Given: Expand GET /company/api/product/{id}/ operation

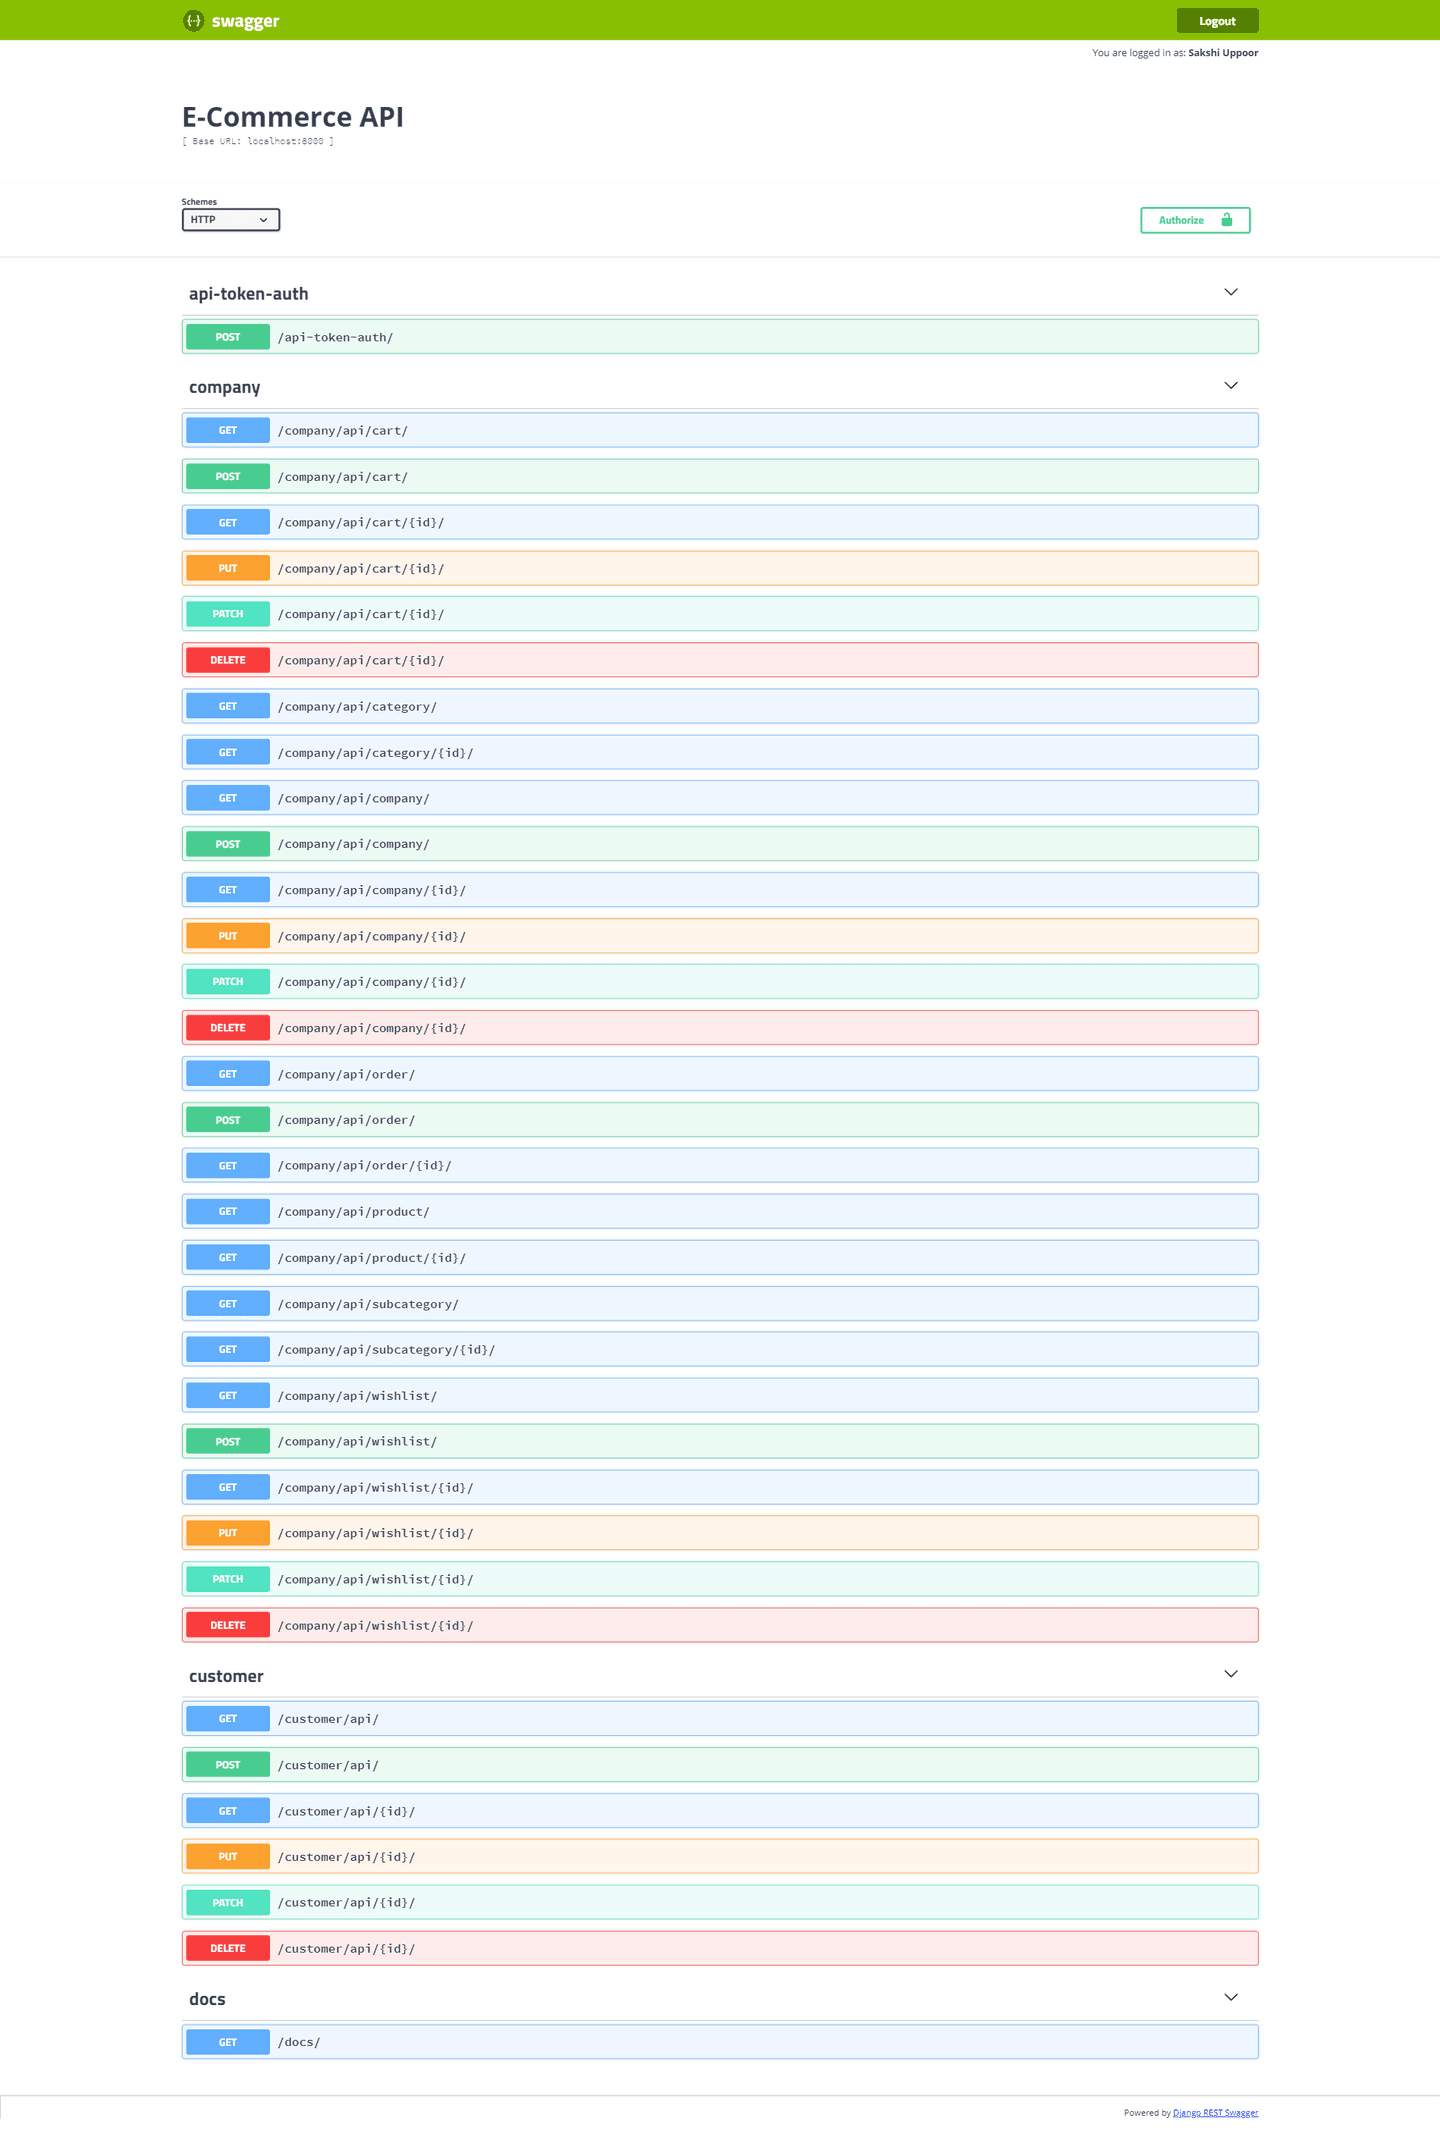Looking at the screenshot, I should pyautogui.click(x=720, y=1257).
